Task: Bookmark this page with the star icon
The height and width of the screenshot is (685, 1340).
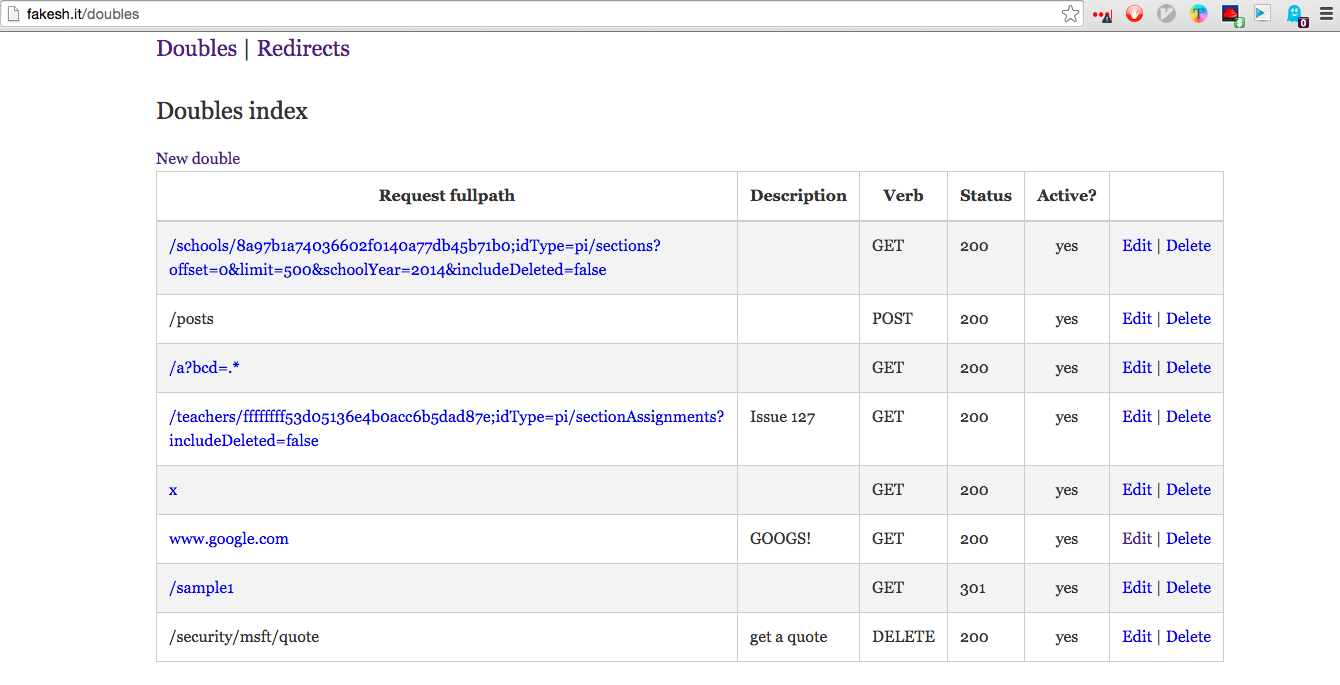Action: point(1070,14)
